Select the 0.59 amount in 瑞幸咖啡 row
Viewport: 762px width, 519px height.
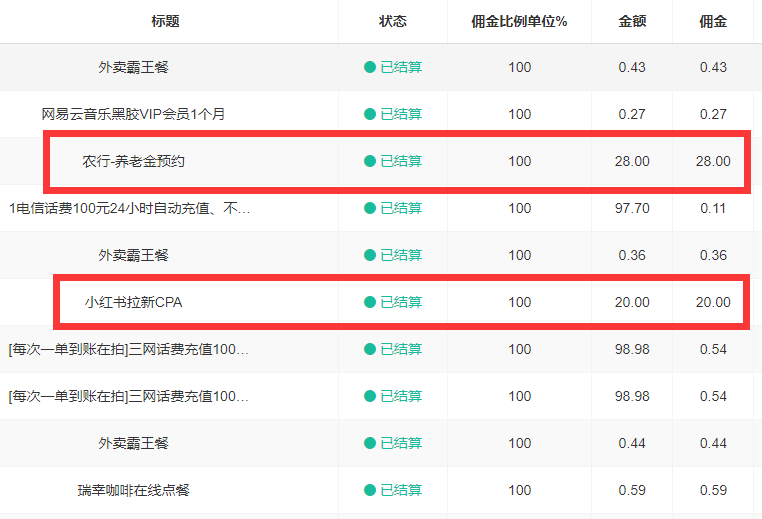[632, 490]
